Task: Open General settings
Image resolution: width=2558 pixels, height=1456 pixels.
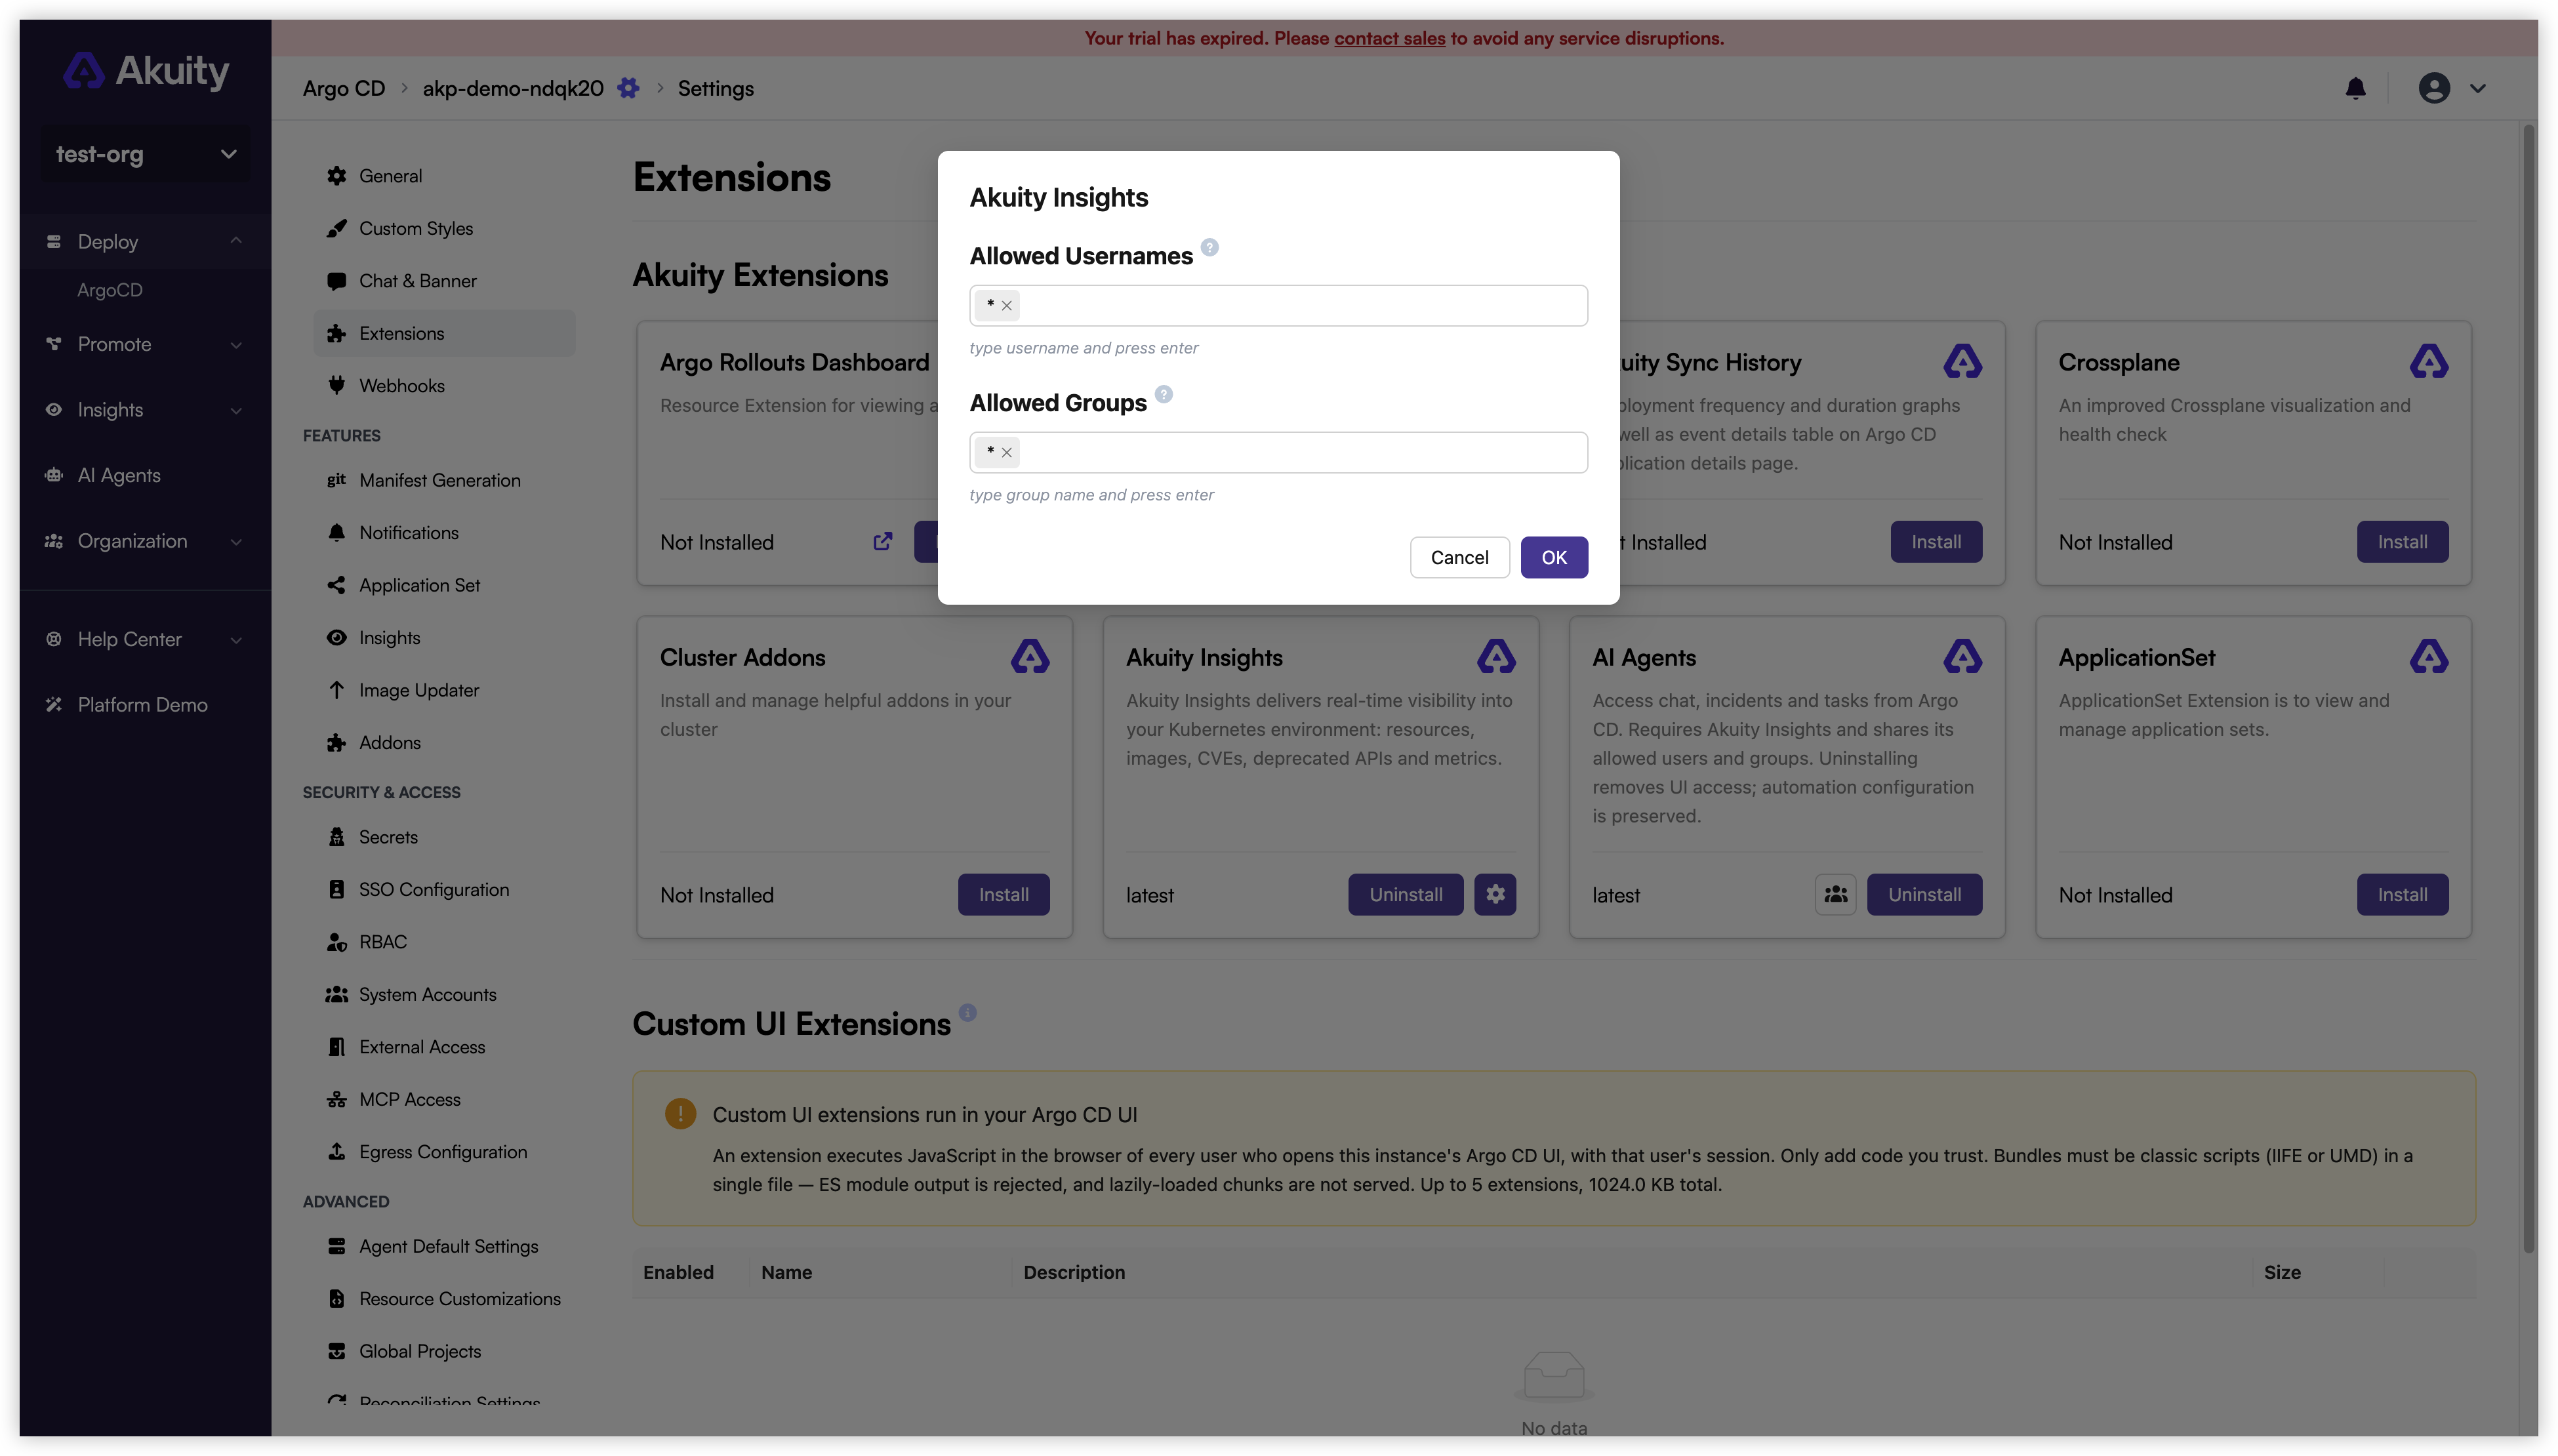Action: click(444, 176)
